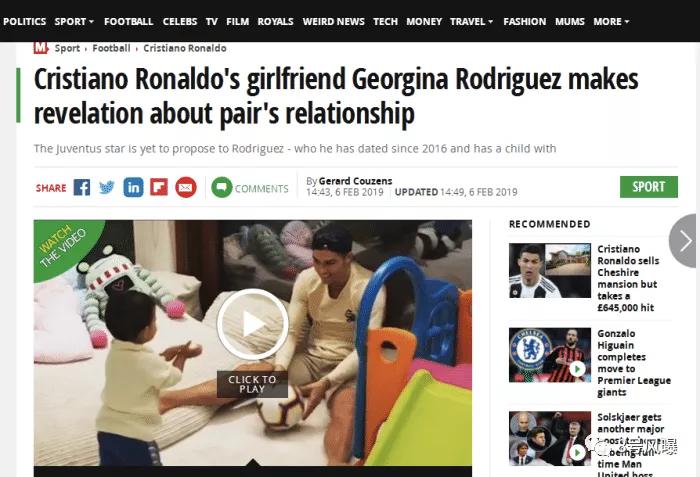Open the green comments bubble icon
Image resolution: width=700 pixels, height=477 pixels.
[x=222, y=188]
